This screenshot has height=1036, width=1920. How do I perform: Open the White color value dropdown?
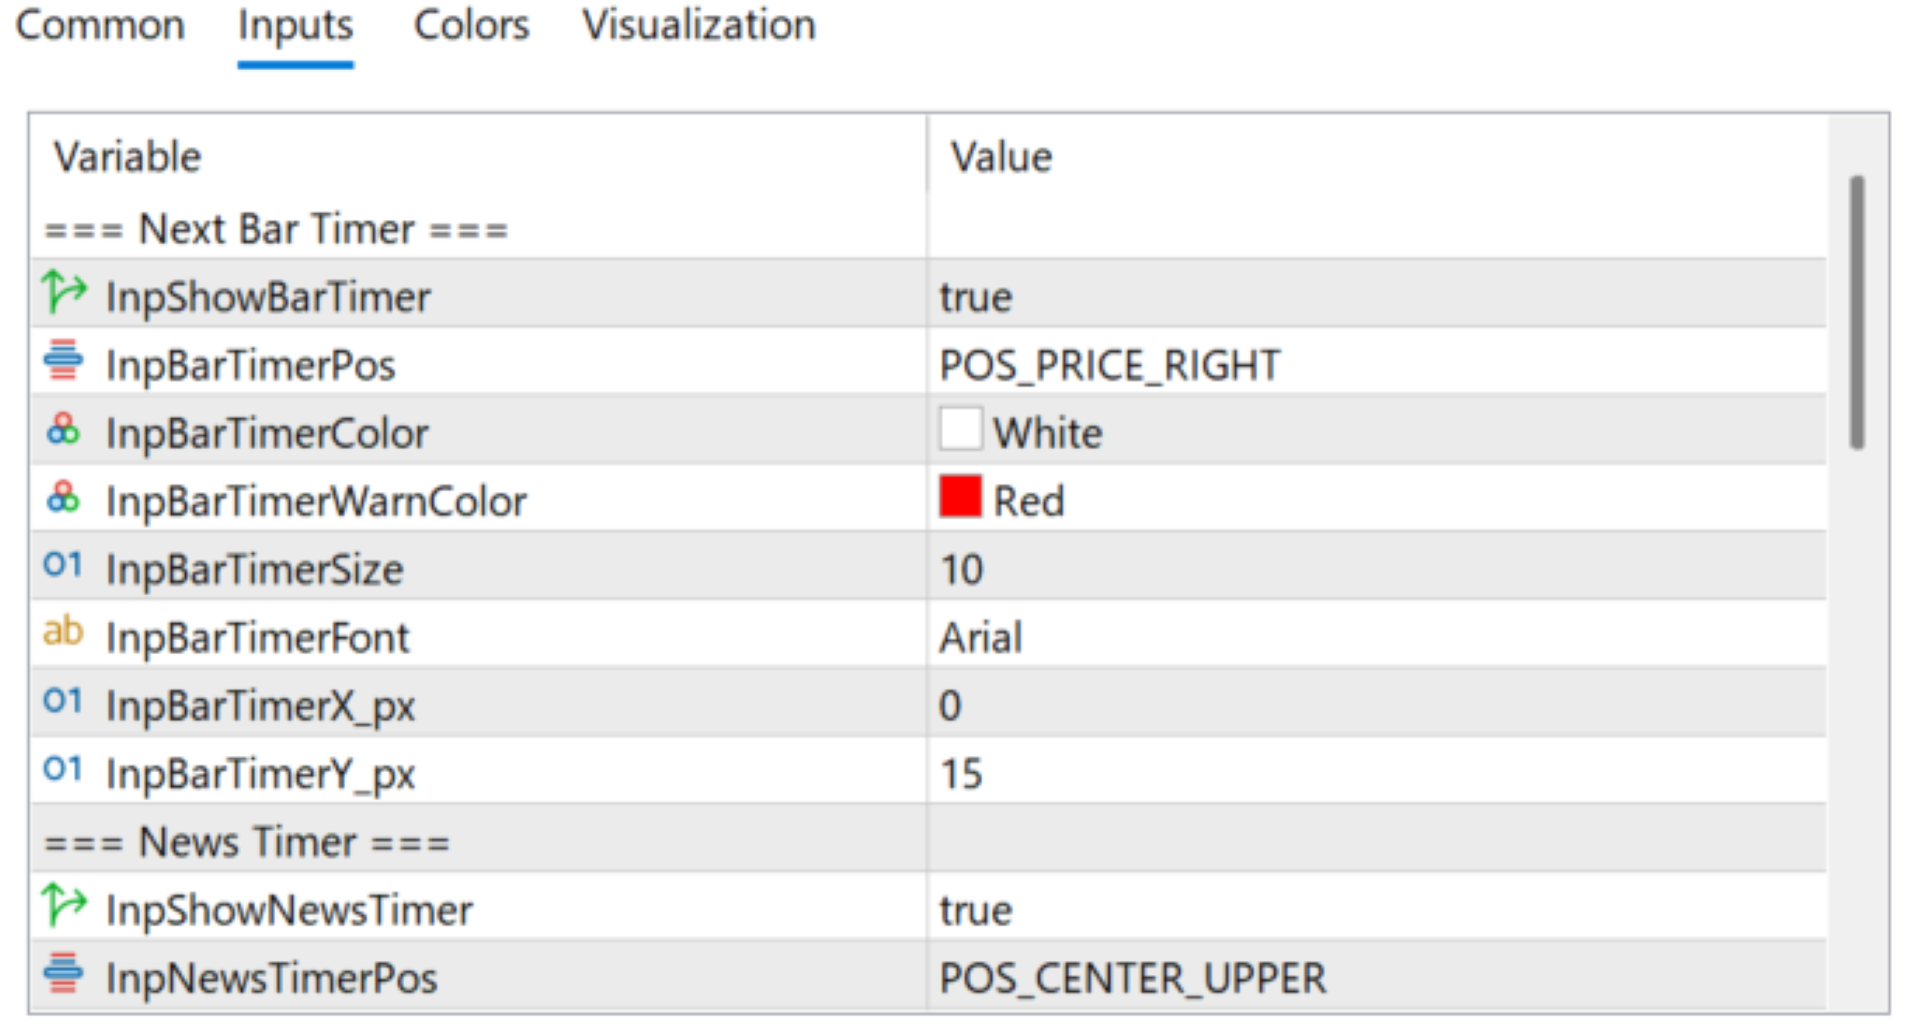[1047, 433]
